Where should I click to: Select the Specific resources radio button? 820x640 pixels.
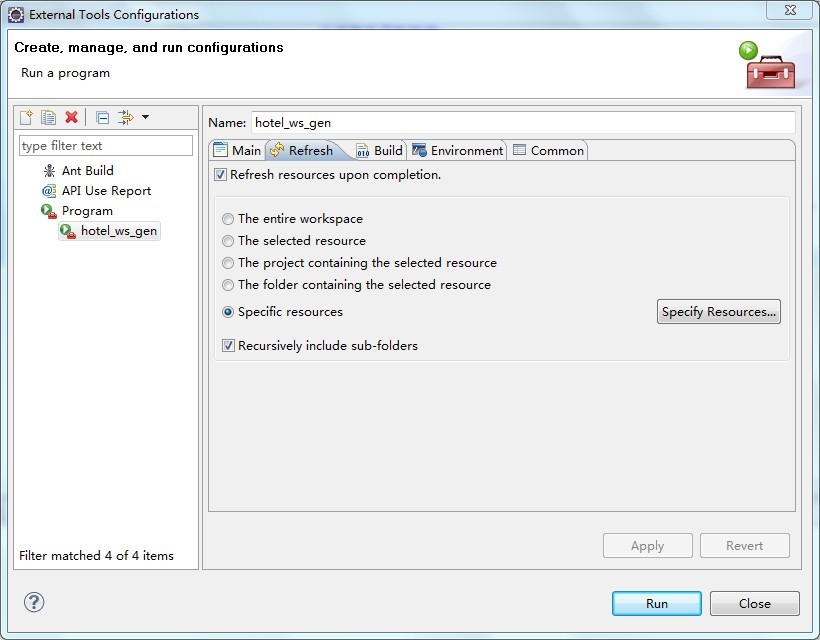pos(228,312)
